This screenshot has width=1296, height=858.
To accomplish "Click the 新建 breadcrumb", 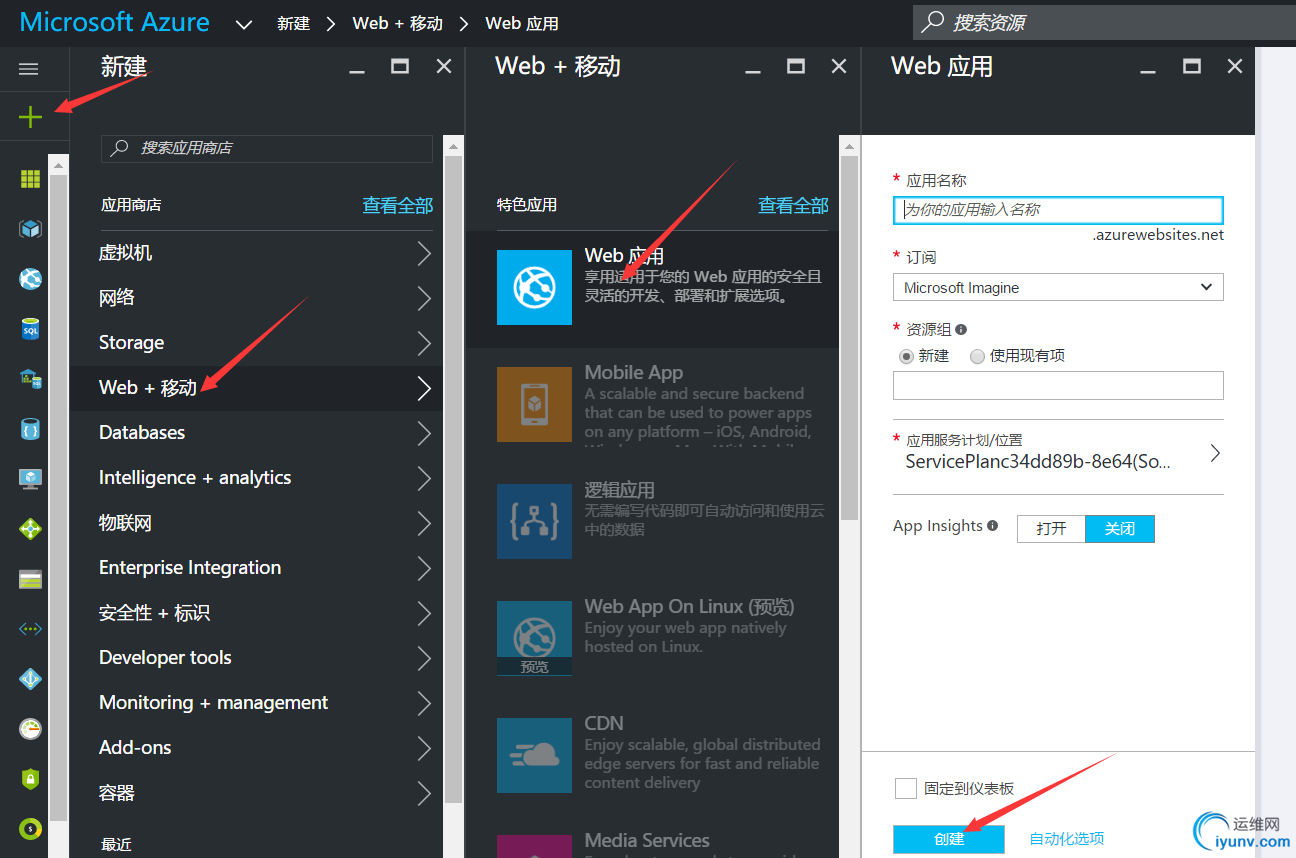I will [293, 23].
